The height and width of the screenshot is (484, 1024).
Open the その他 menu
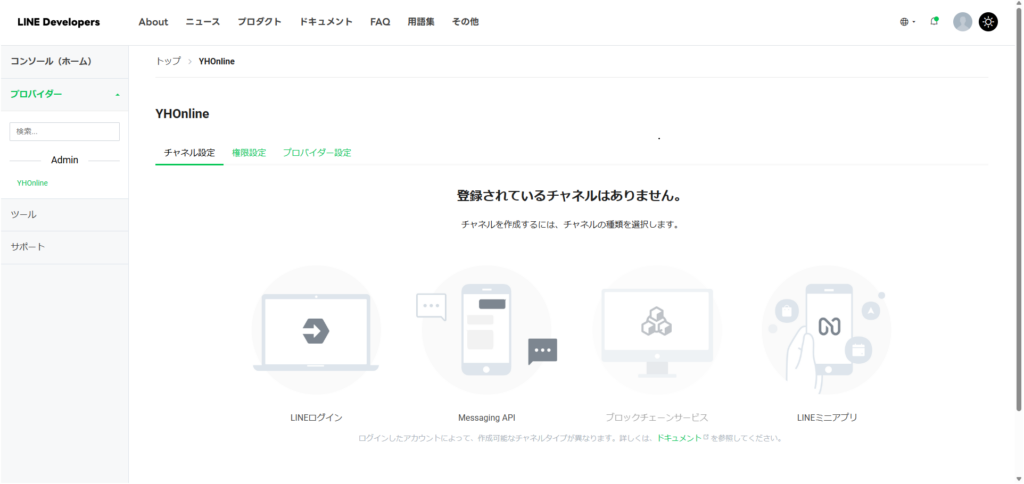pyautogui.click(x=465, y=22)
